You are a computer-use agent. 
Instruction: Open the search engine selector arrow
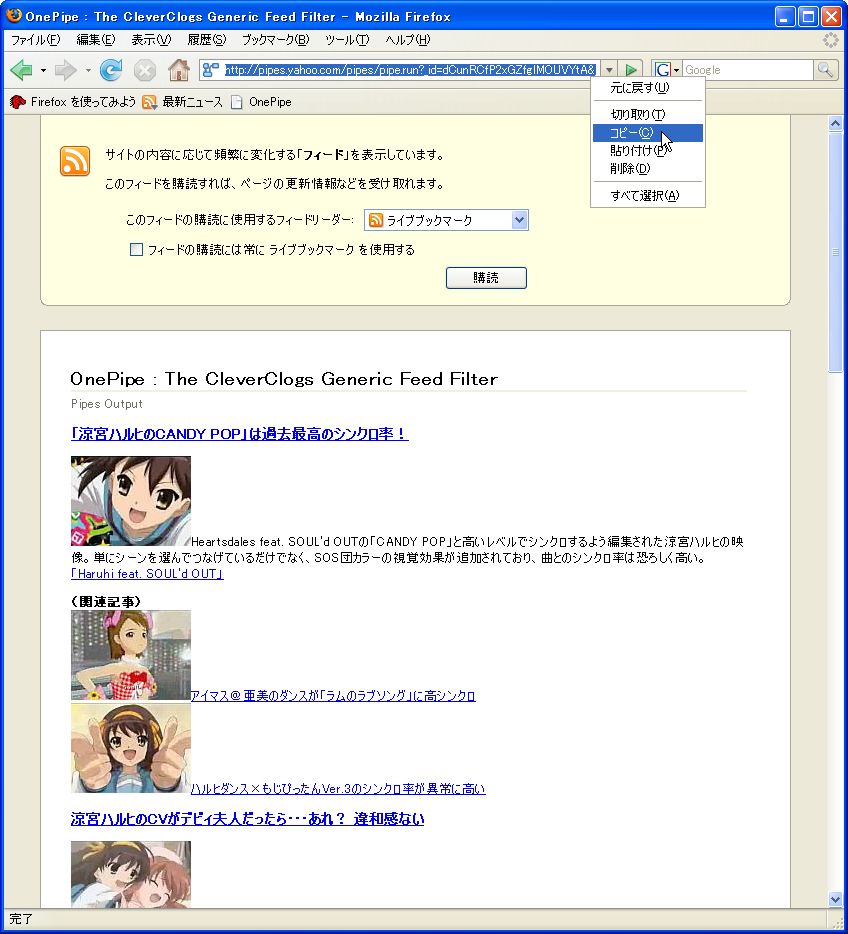(676, 70)
